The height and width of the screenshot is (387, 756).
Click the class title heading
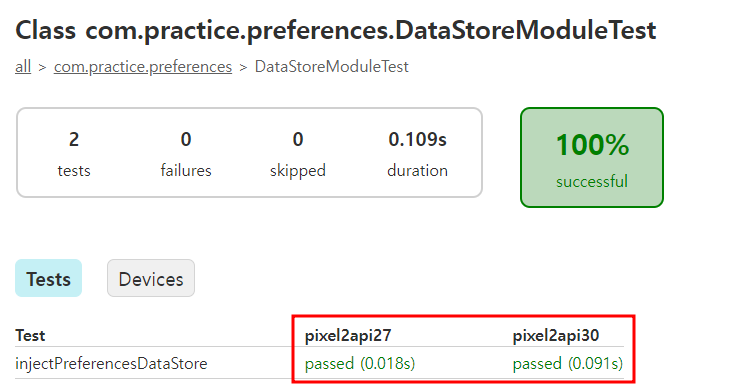click(336, 30)
